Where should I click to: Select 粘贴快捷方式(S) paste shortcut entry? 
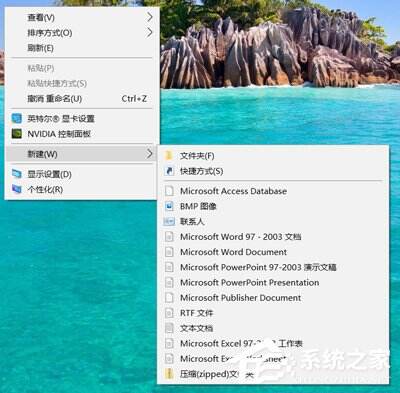coord(82,83)
